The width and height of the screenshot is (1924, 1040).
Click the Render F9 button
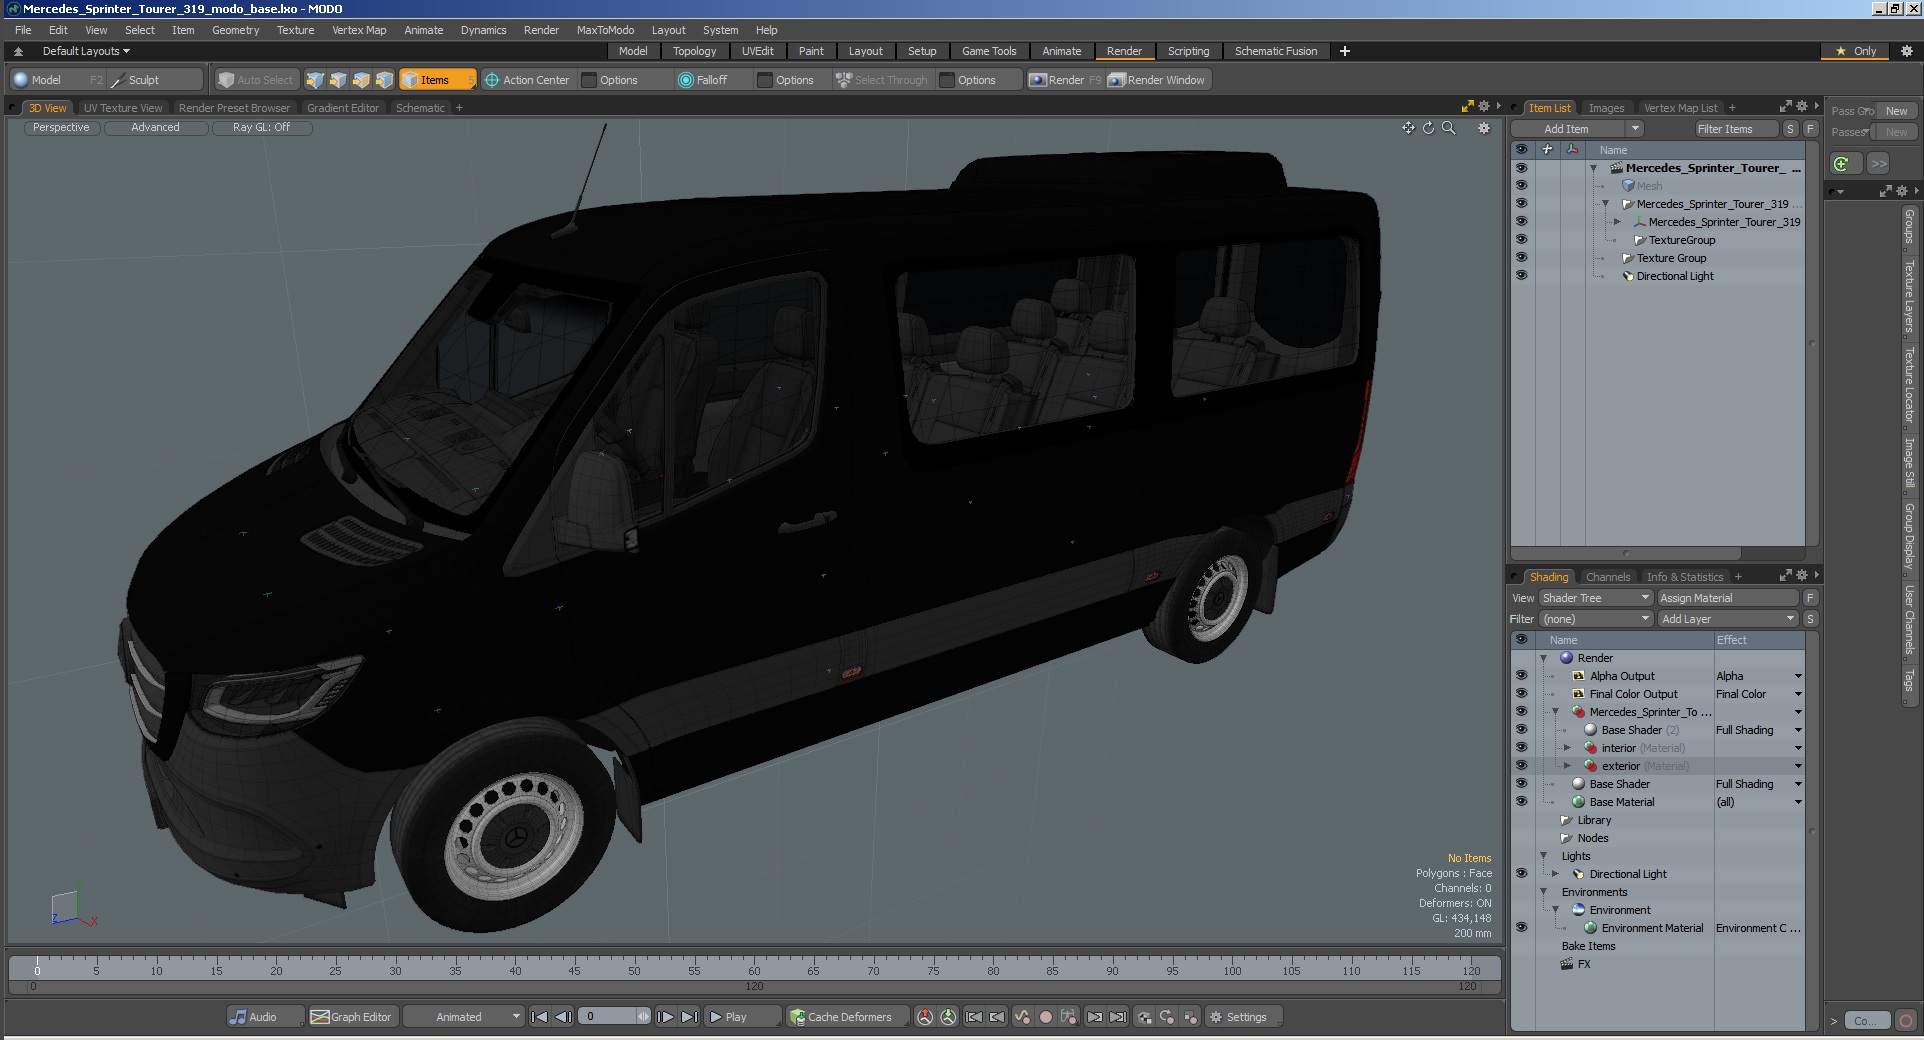coord(1065,80)
